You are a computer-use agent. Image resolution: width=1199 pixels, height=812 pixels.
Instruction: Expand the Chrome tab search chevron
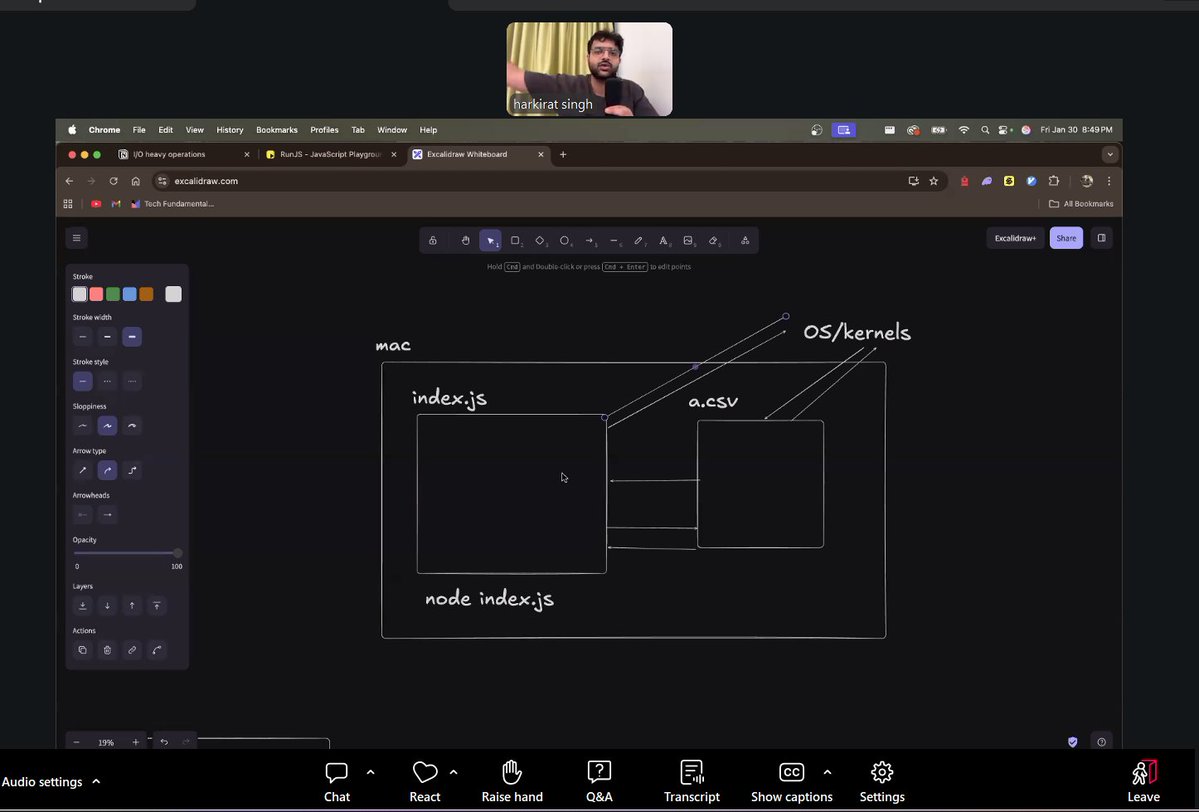click(x=1110, y=154)
